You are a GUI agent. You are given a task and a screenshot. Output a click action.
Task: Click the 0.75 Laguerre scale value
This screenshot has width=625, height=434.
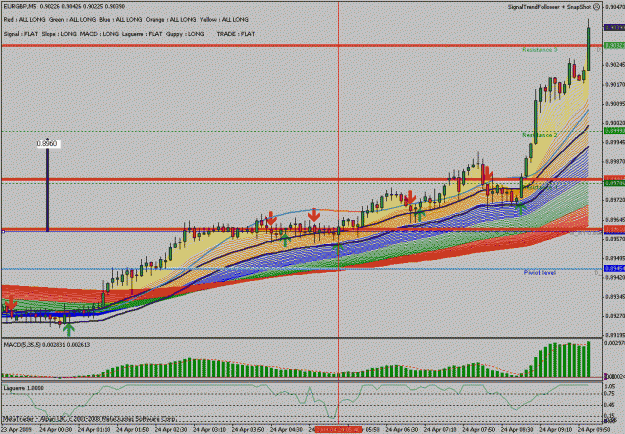tap(609, 393)
